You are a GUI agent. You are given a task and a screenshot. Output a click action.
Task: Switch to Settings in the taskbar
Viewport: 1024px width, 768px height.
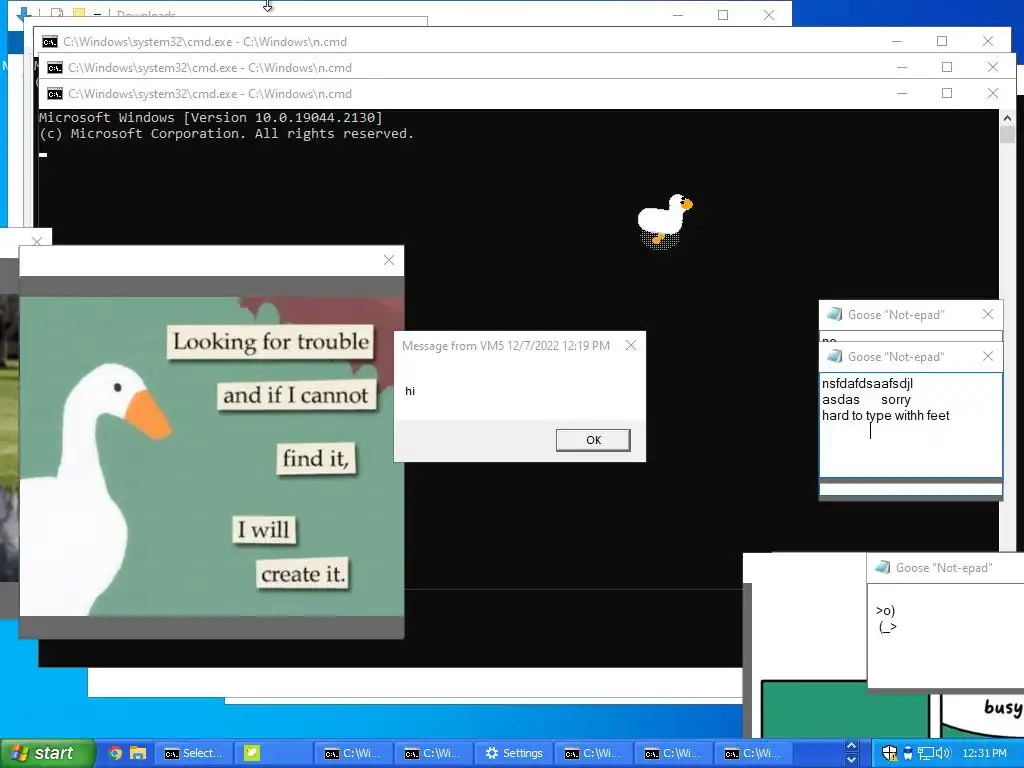tap(515, 753)
